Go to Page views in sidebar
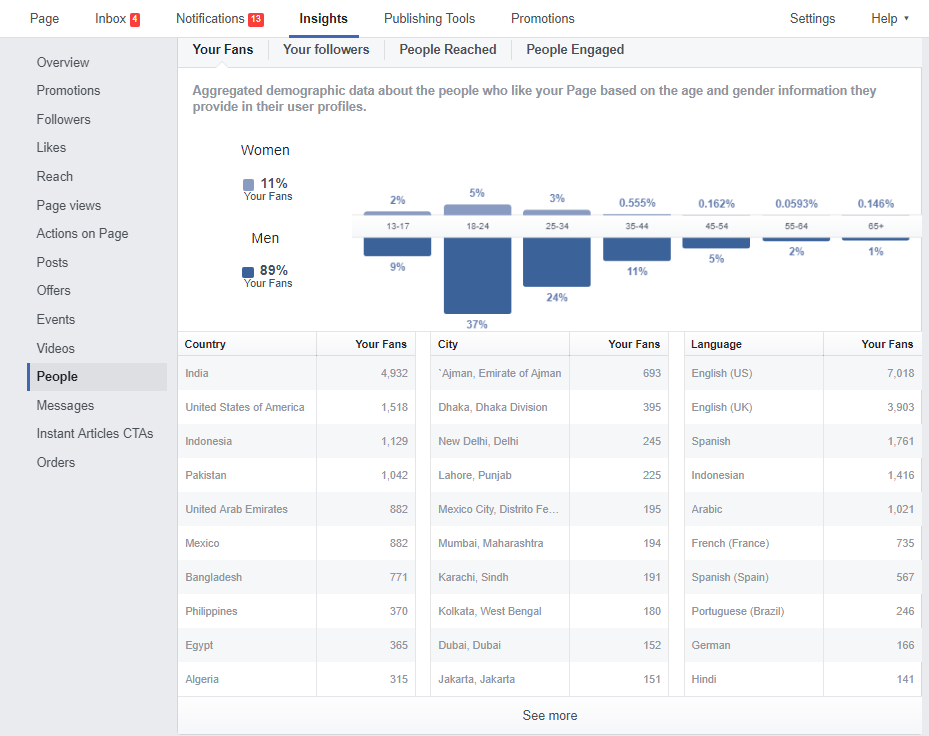The height and width of the screenshot is (736, 929). [69, 206]
